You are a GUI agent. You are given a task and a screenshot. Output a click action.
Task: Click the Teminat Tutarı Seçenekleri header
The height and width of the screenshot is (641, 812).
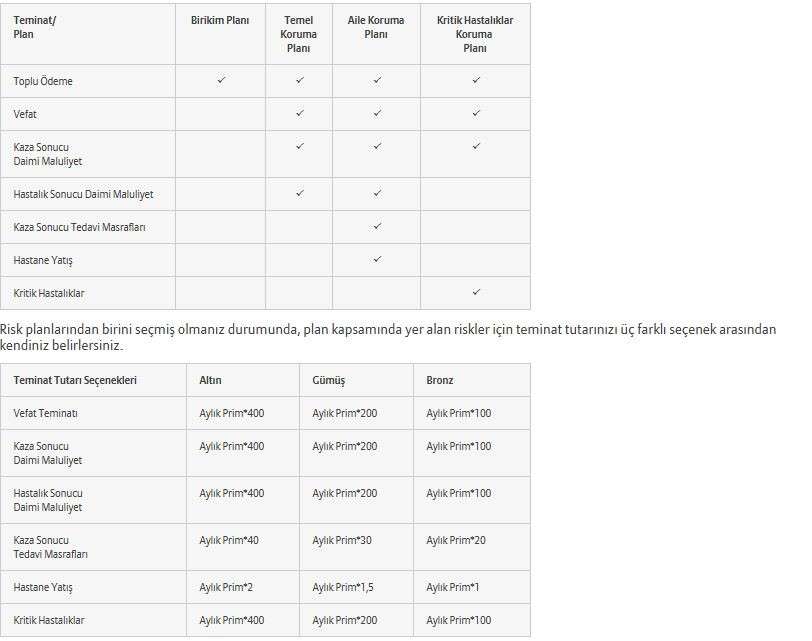pyautogui.click(x=75, y=380)
